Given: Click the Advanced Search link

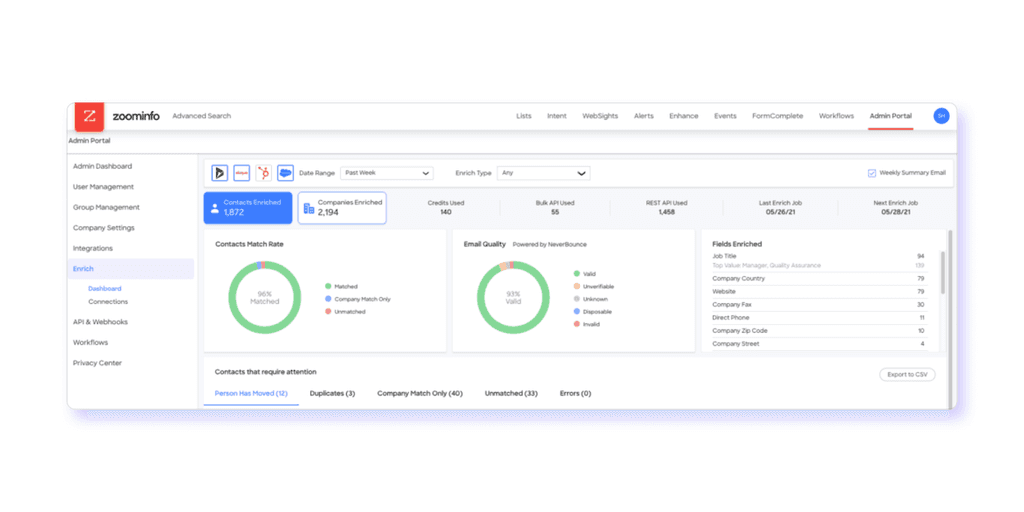Looking at the screenshot, I should point(201,116).
